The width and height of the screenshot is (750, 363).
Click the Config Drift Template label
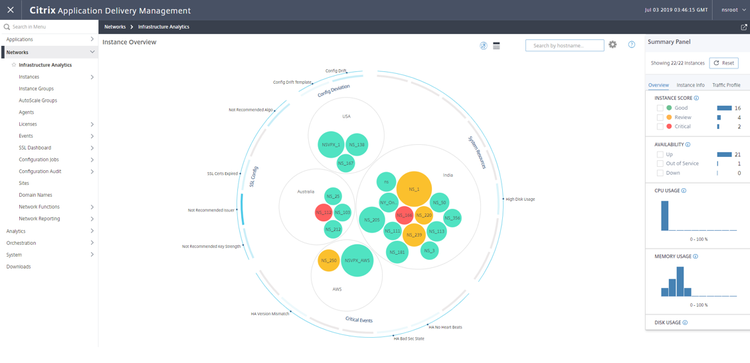point(292,82)
